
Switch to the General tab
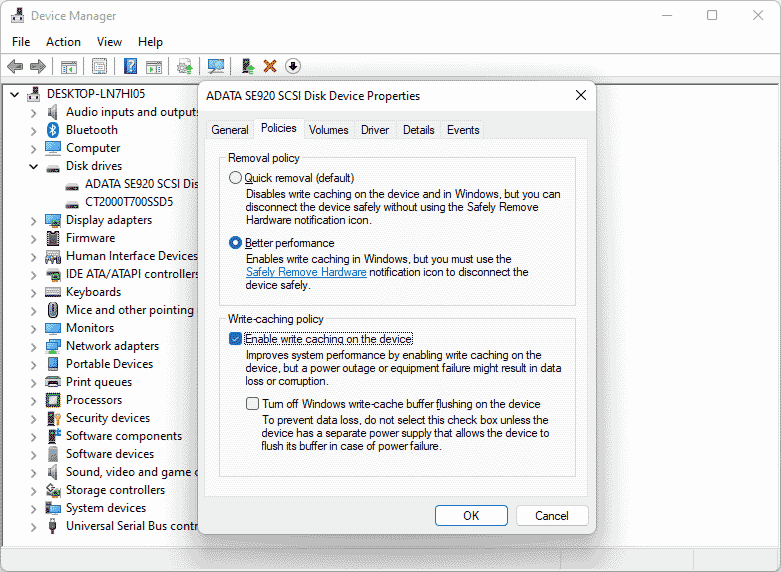tap(230, 130)
